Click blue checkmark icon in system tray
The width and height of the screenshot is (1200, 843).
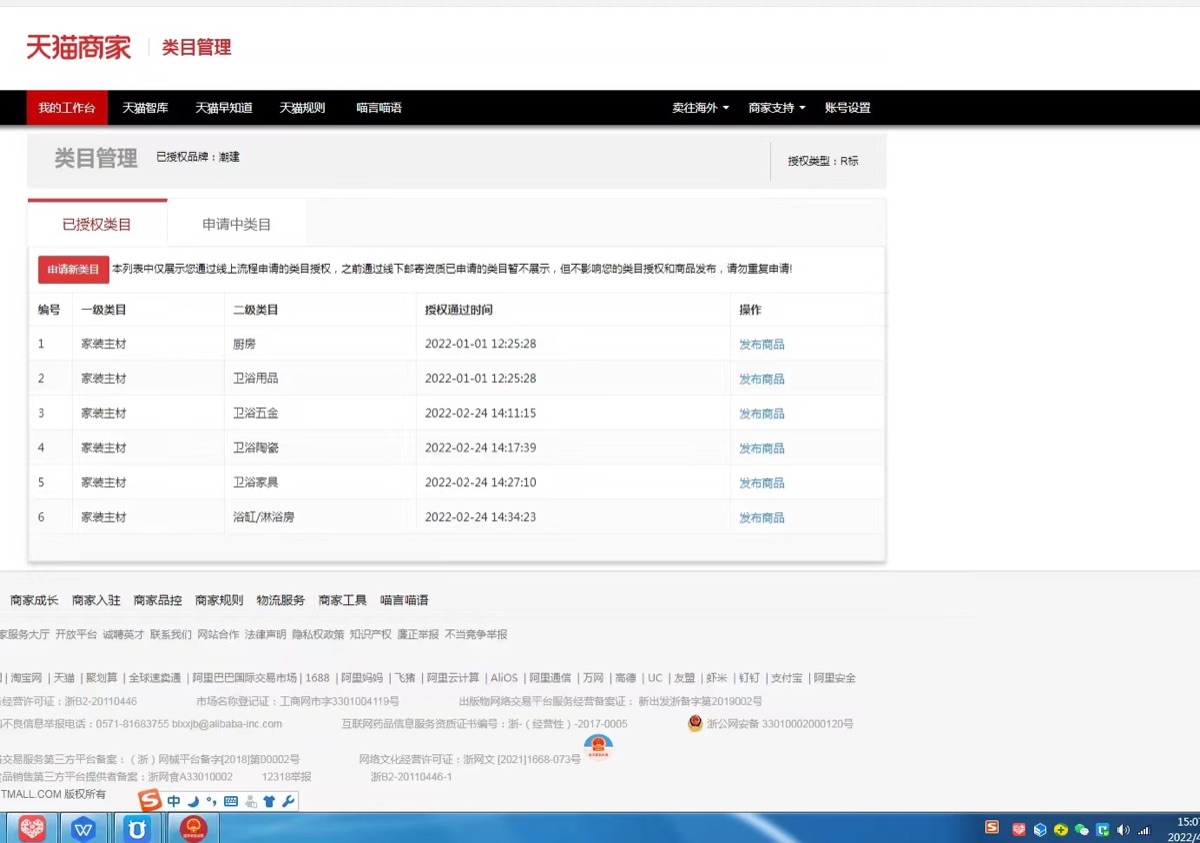point(1103,829)
